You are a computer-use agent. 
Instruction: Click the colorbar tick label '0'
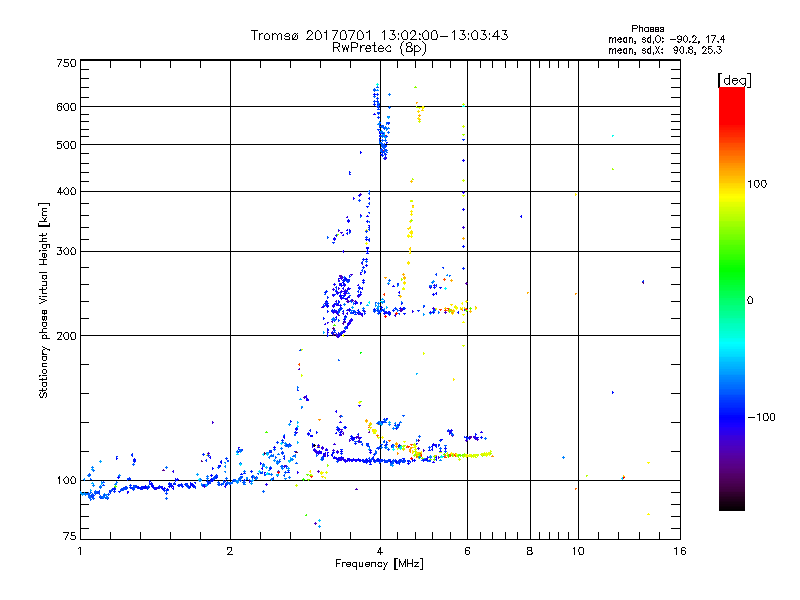[750, 301]
